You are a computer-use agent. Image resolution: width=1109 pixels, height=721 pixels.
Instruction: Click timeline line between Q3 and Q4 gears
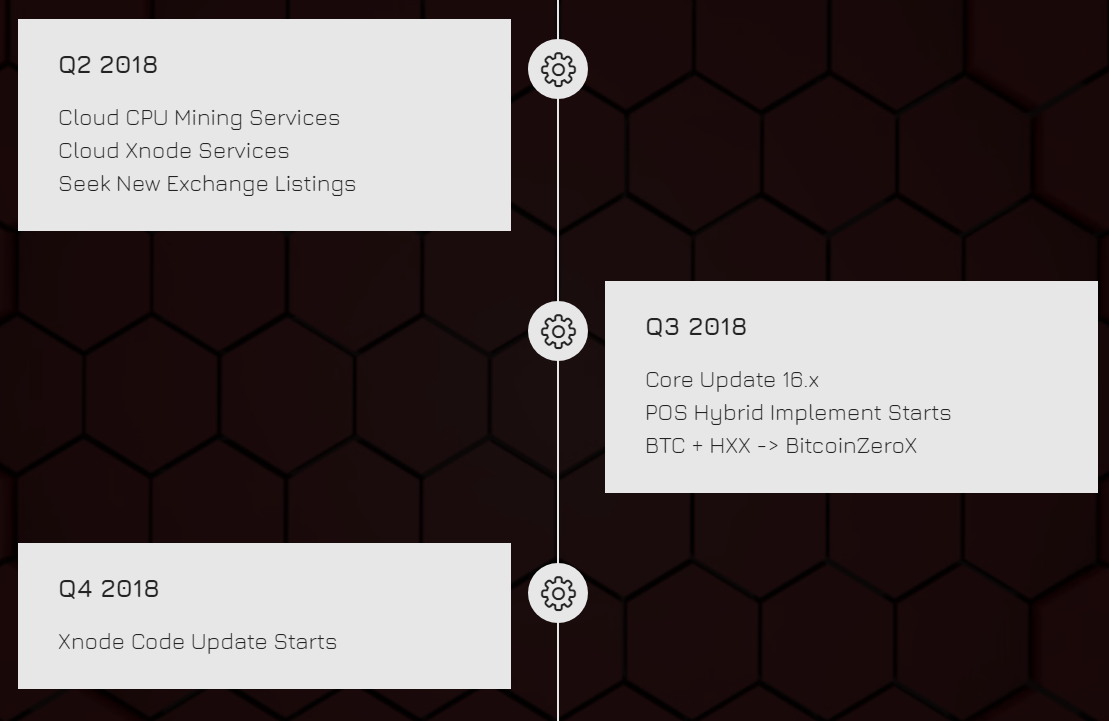(x=558, y=462)
